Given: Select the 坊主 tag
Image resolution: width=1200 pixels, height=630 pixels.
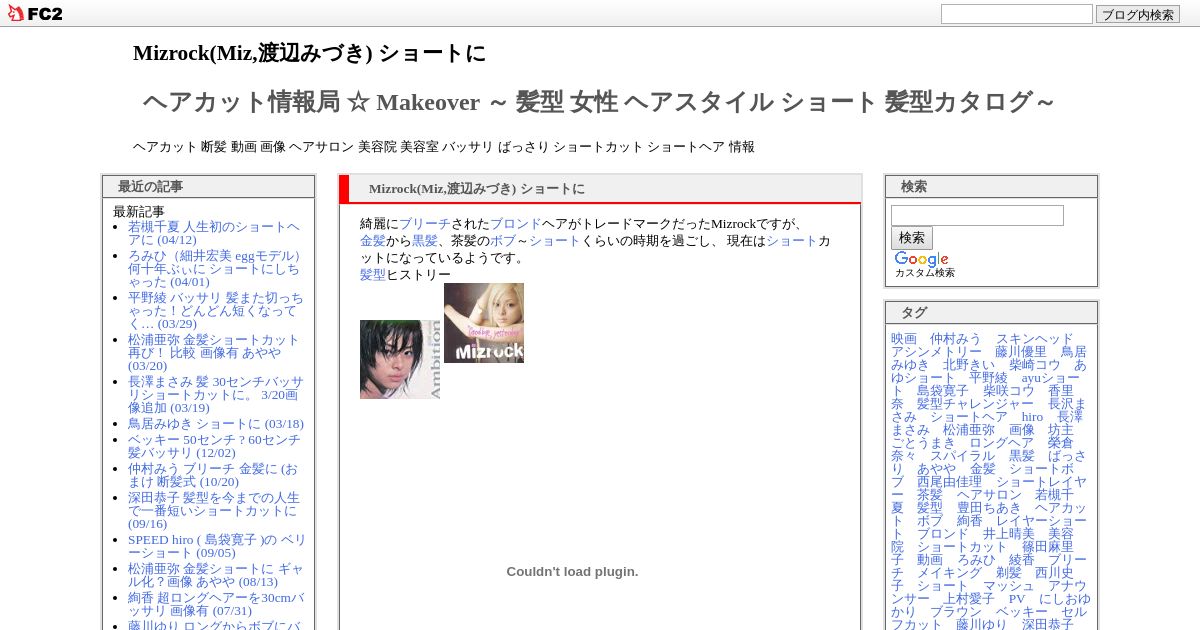Looking at the screenshot, I should [x=1060, y=430].
